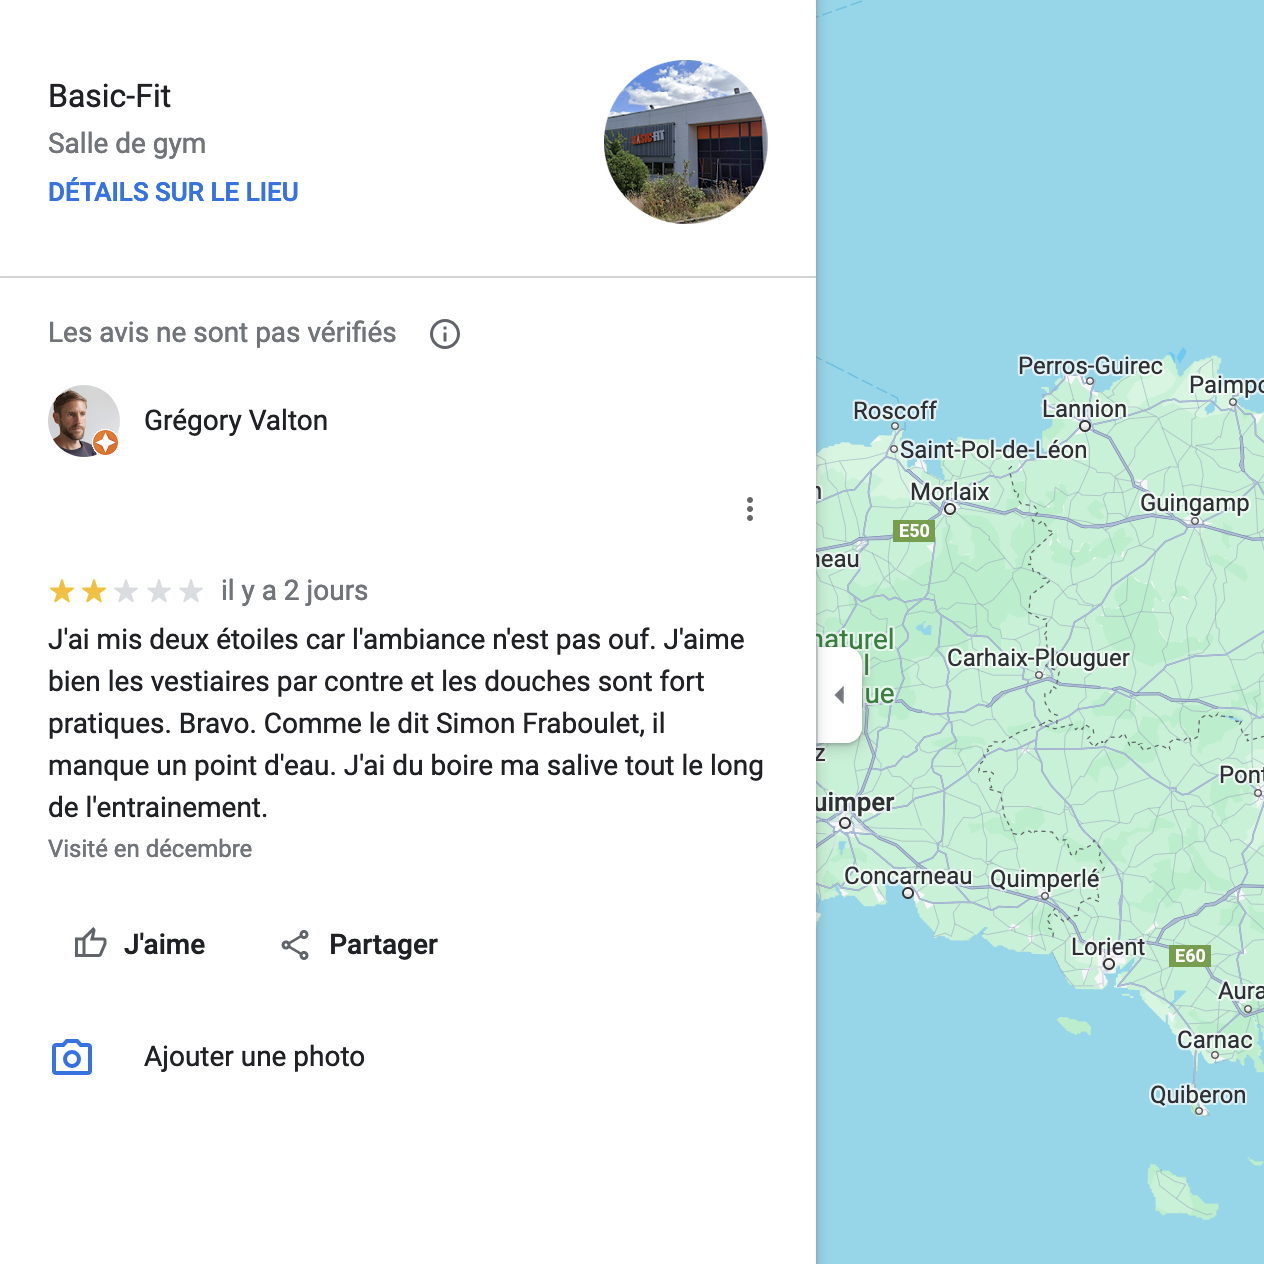Open DÉTAILS SUR LE LIEU link
1264x1264 pixels.
173,192
